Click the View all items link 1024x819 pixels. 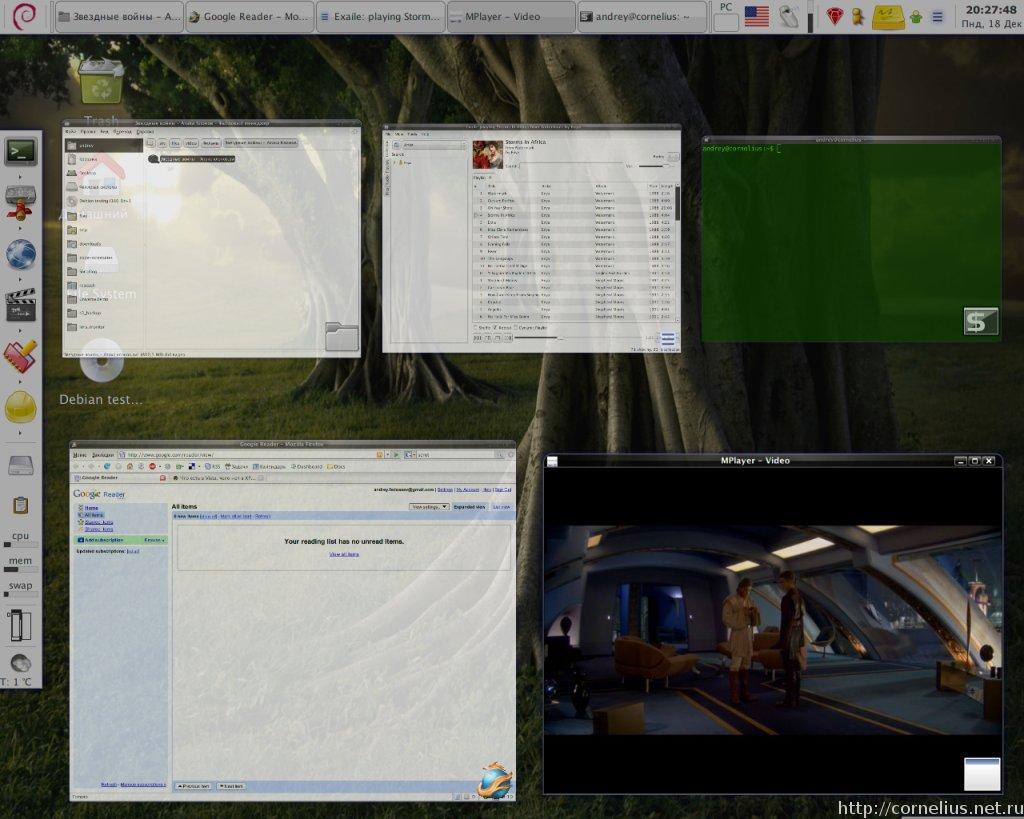coord(344,553)
